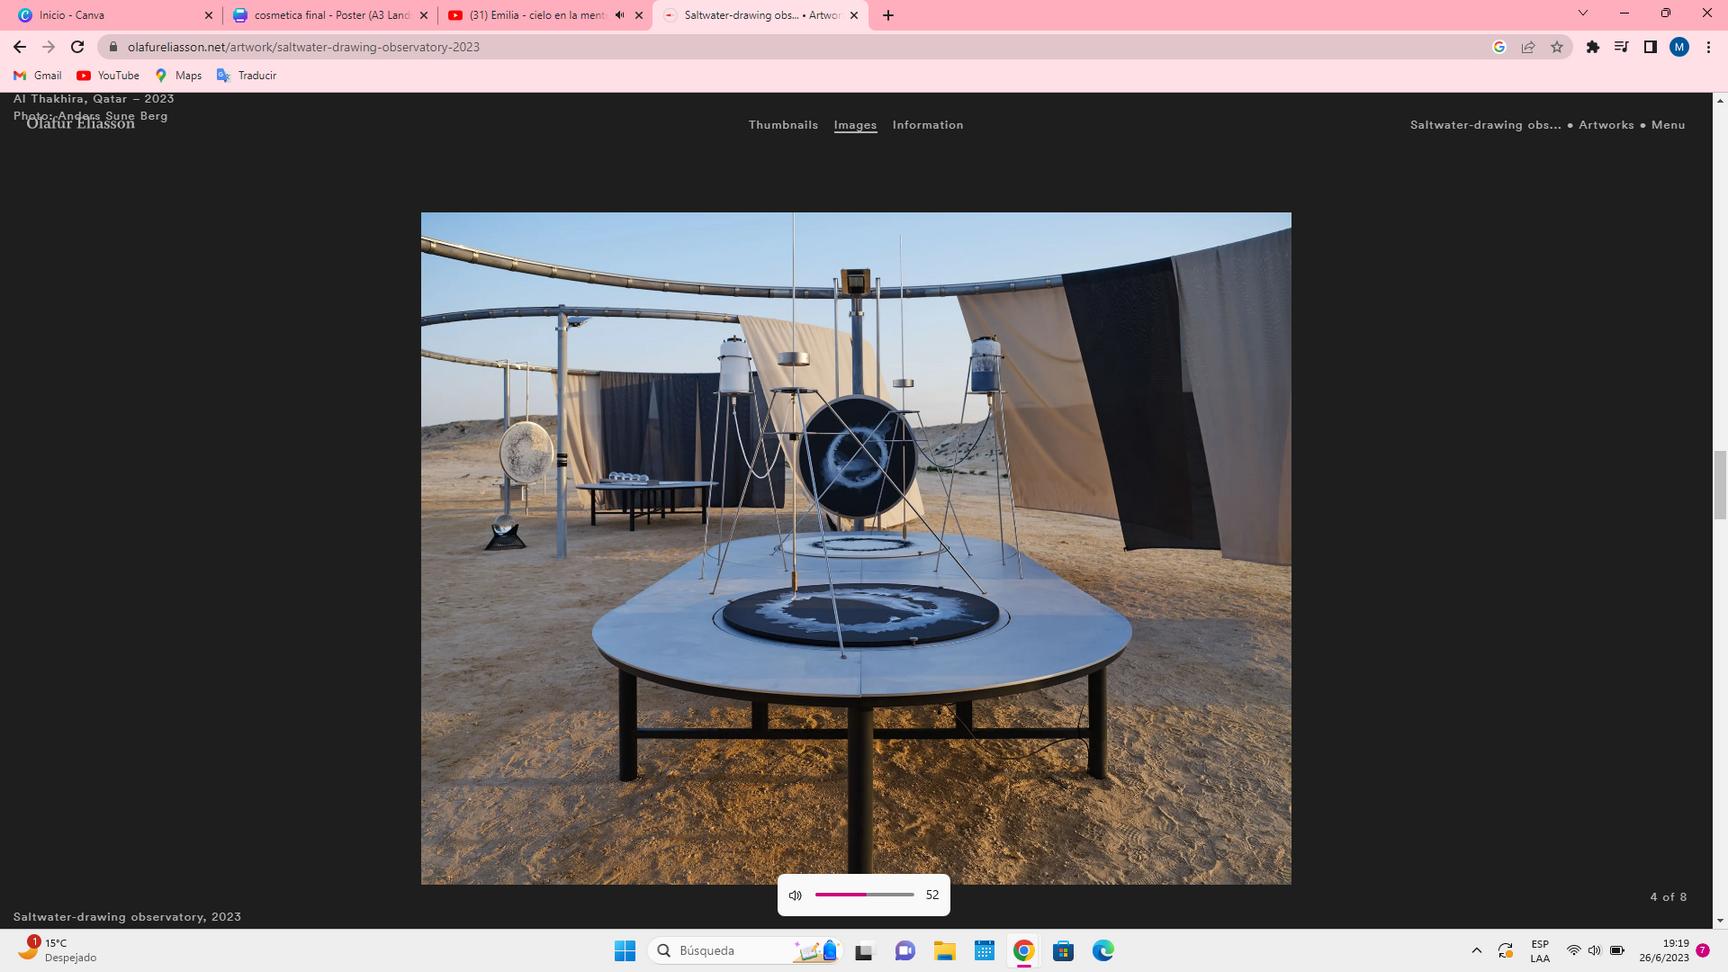Close the Saltwater-drawing observatory tab
Screen dimensions: 1728x972
point(854,15)
